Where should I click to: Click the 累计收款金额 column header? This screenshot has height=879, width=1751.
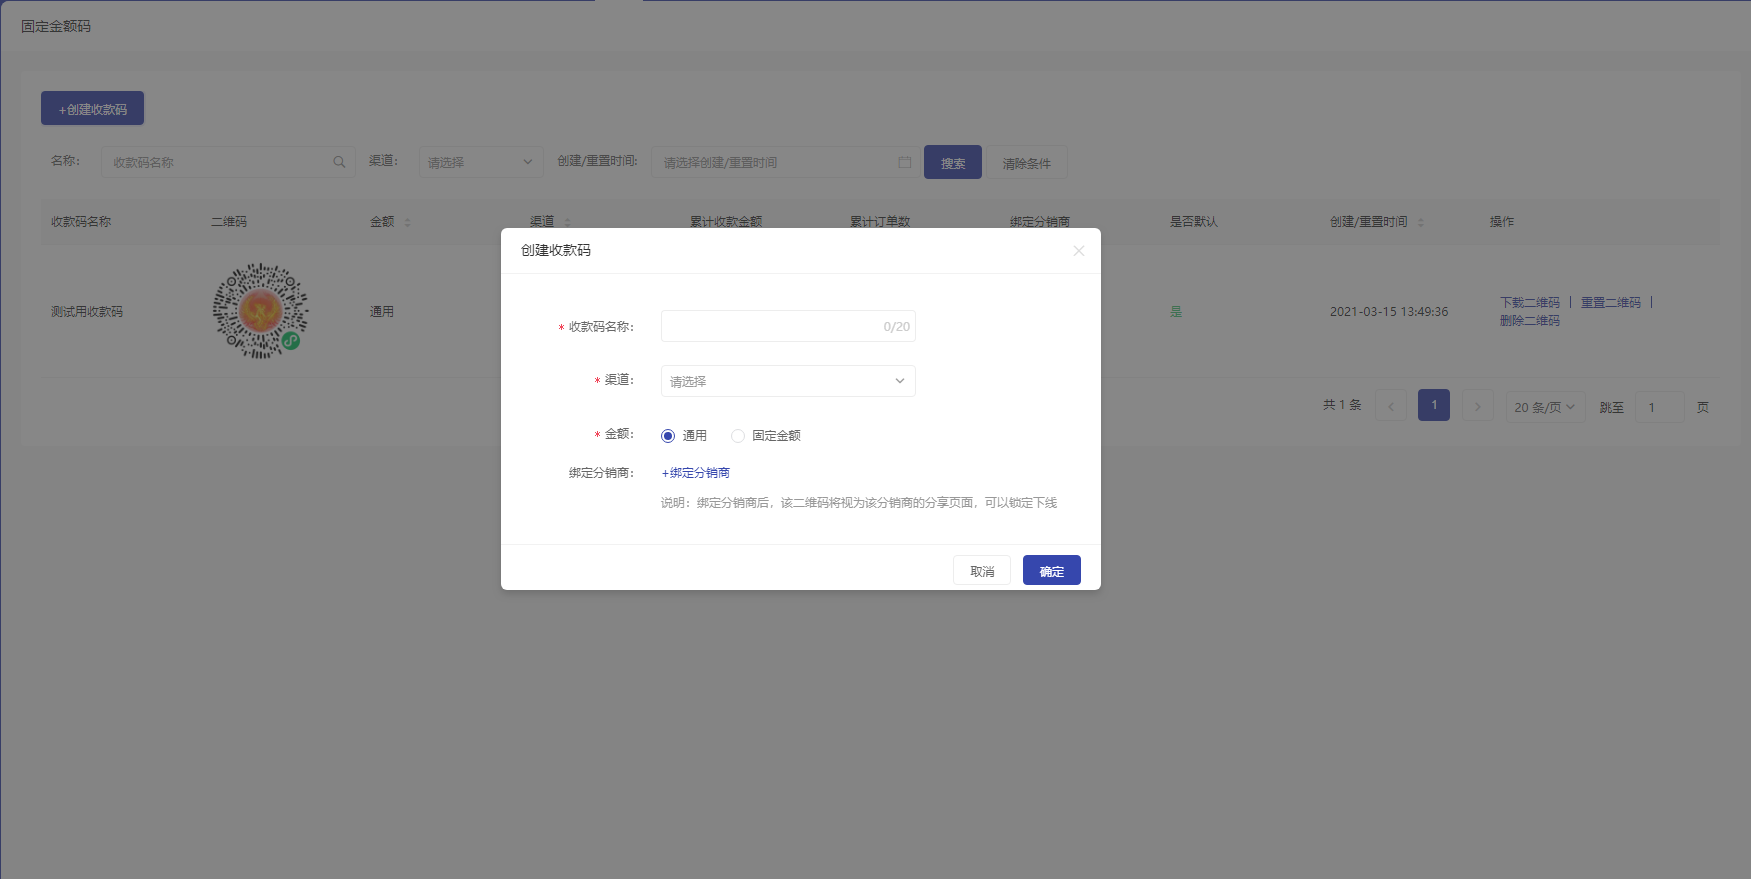pos(726,222)
